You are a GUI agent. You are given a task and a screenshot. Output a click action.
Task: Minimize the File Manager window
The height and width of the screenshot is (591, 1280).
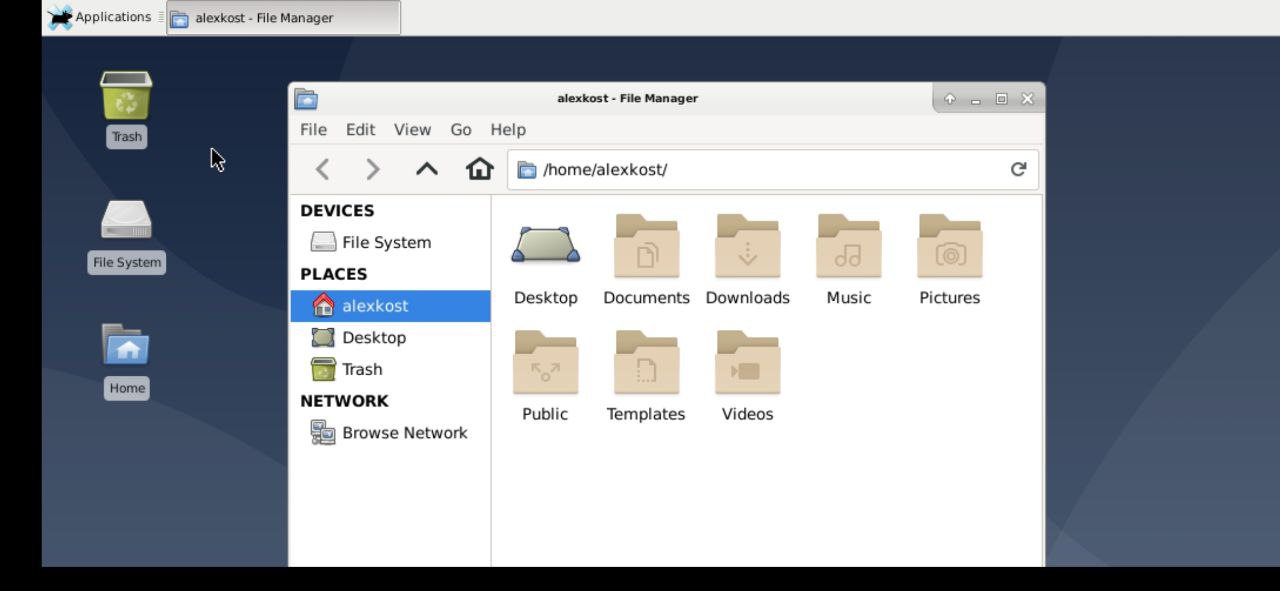(976, 99)
